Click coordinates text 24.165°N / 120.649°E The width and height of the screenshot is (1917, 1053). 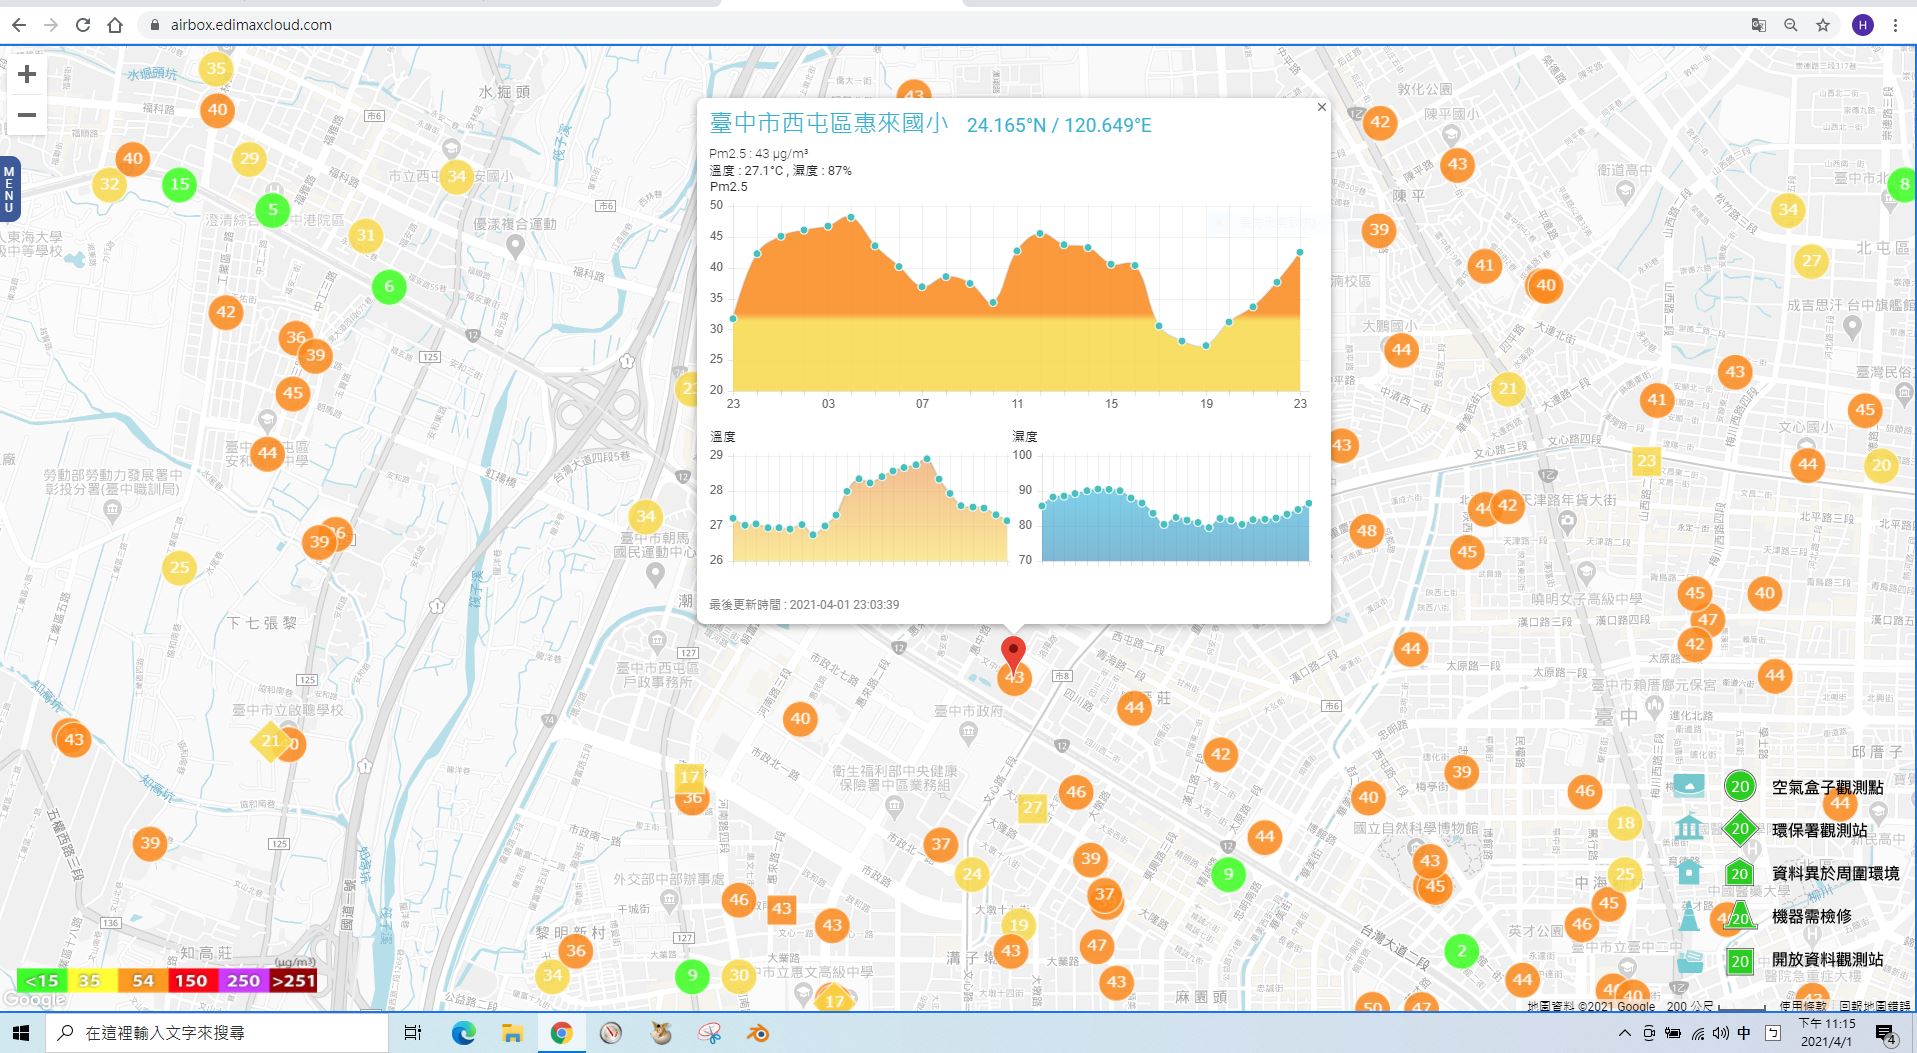point(1059,125)
